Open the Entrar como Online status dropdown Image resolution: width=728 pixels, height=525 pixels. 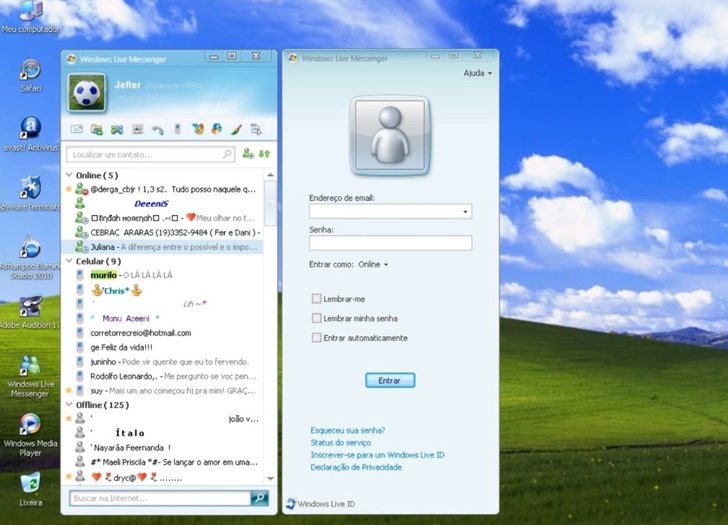(374, 265)
